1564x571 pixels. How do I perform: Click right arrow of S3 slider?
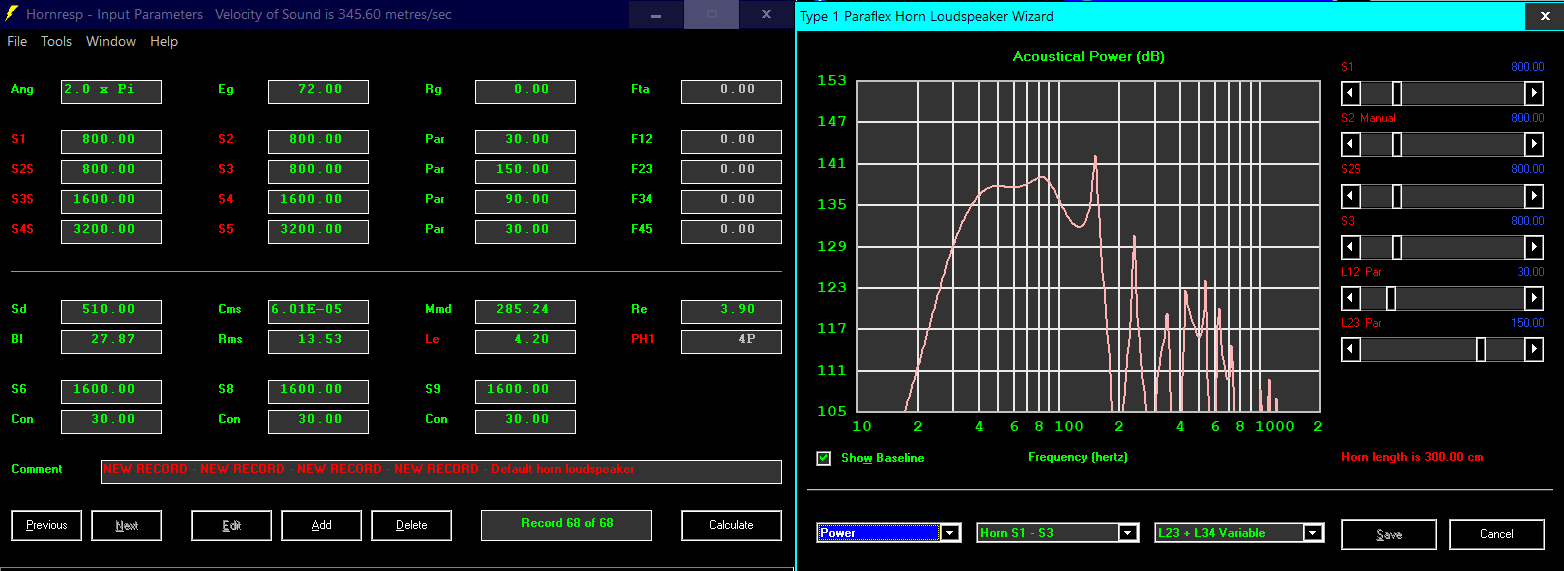tap(1534, 247)
